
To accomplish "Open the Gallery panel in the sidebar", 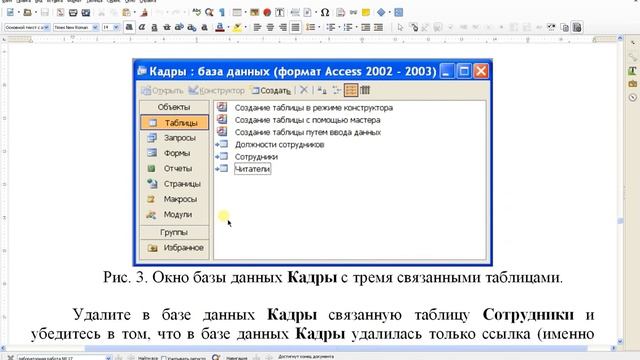I will [632, 84].
